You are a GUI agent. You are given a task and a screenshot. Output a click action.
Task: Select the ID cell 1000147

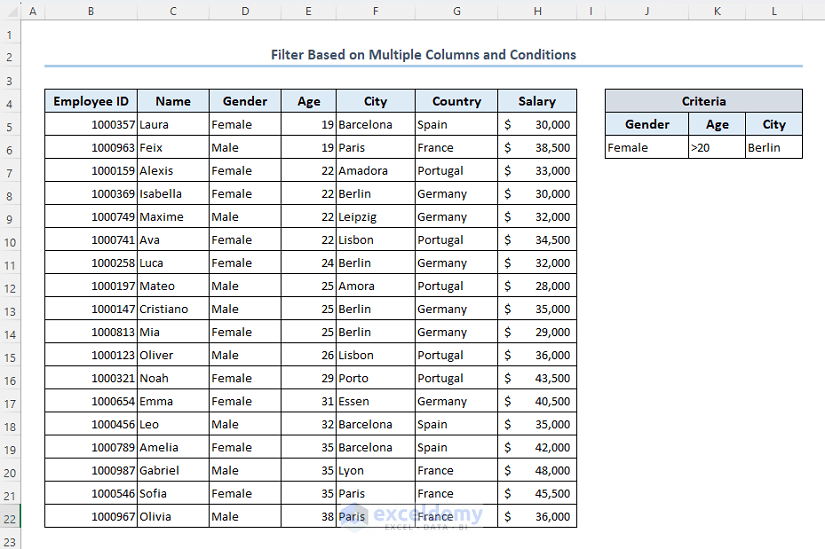[91, 310]
